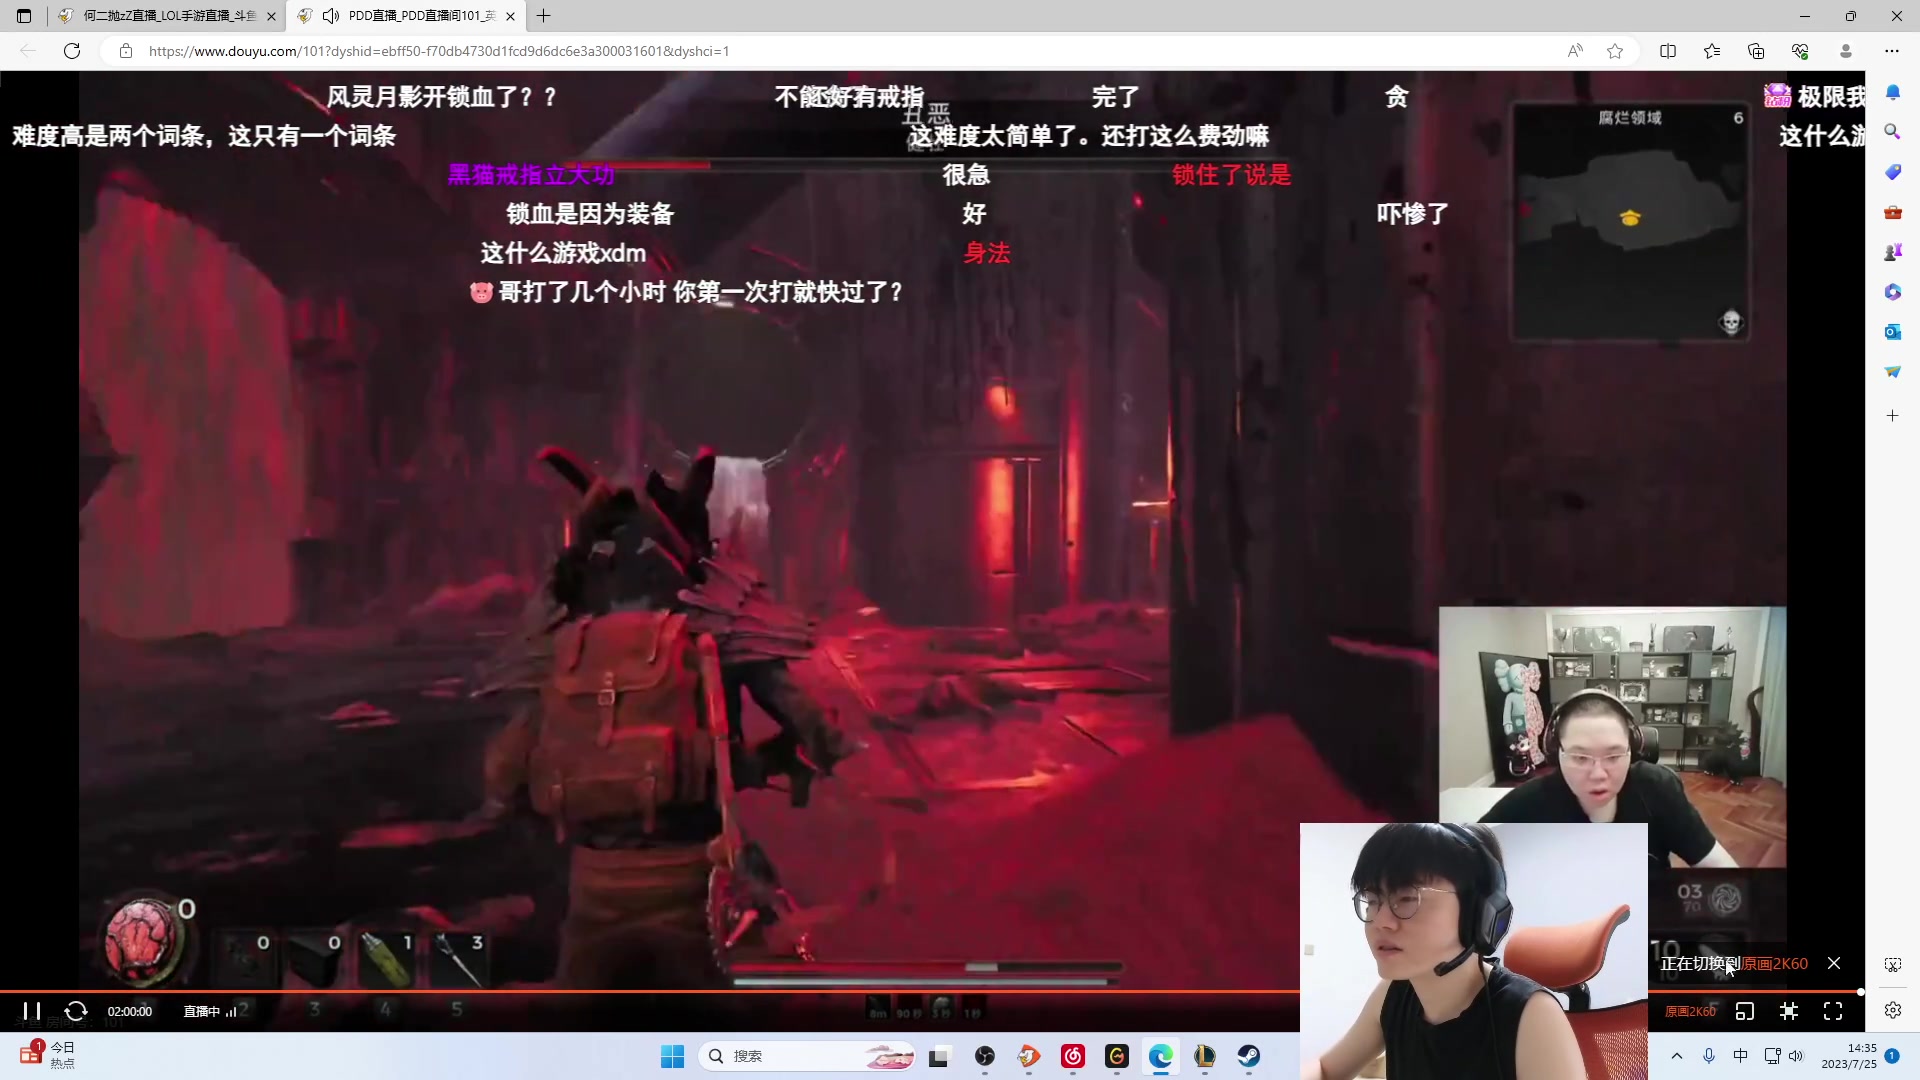Switch the 中 input method indicator
Viewport: 1920px width, 1080px height.
[1741, 1056]
